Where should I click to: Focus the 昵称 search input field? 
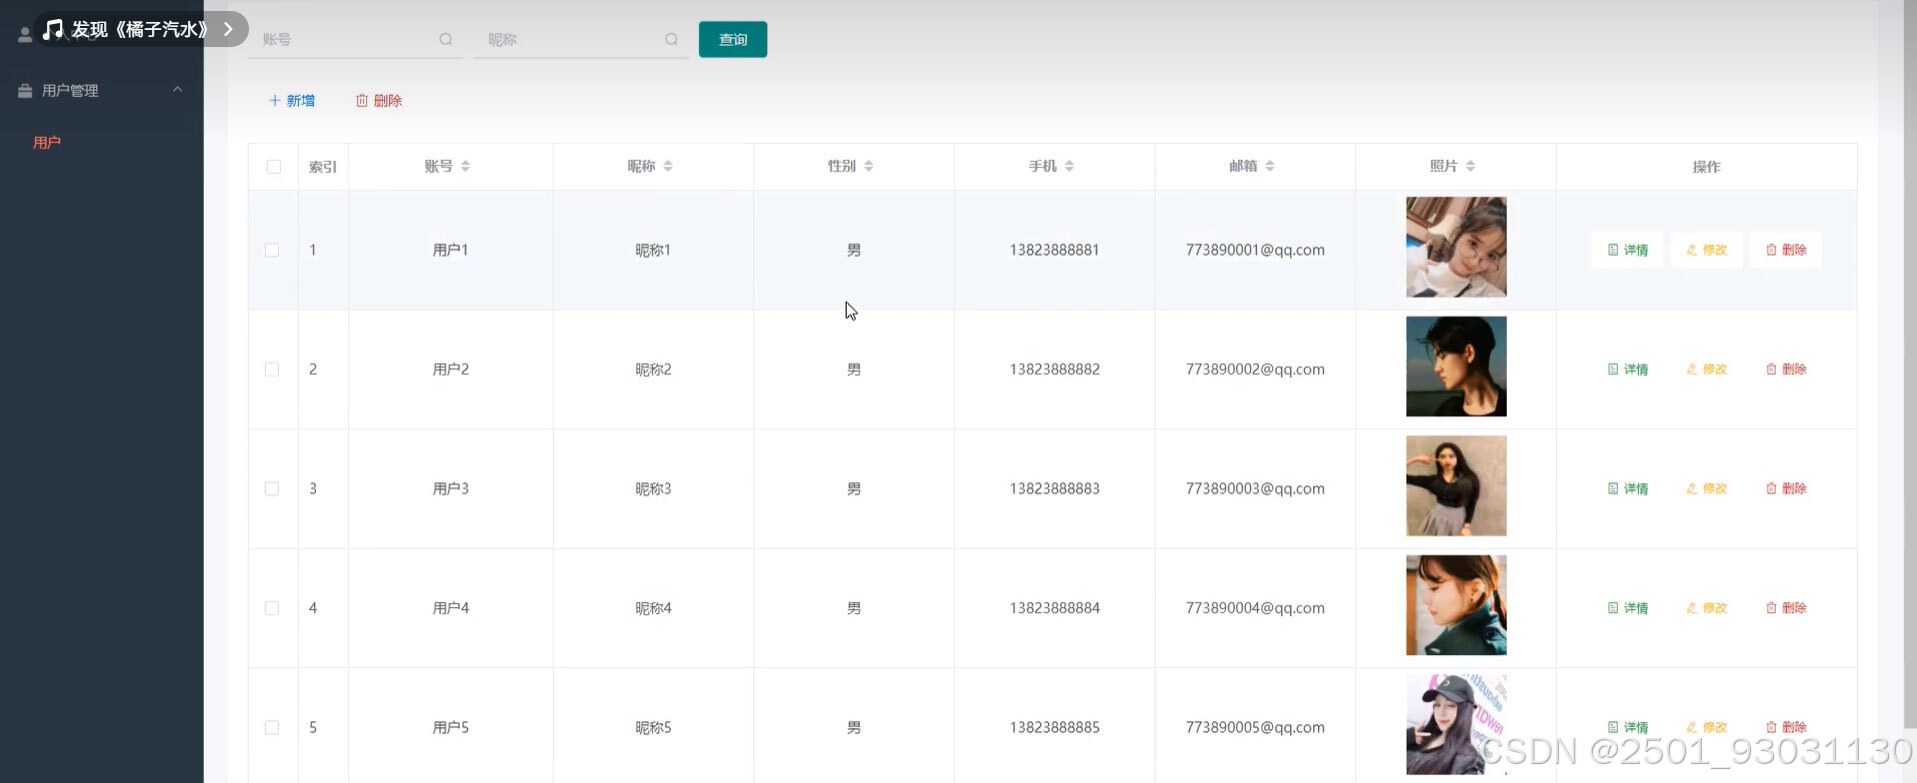581,39
